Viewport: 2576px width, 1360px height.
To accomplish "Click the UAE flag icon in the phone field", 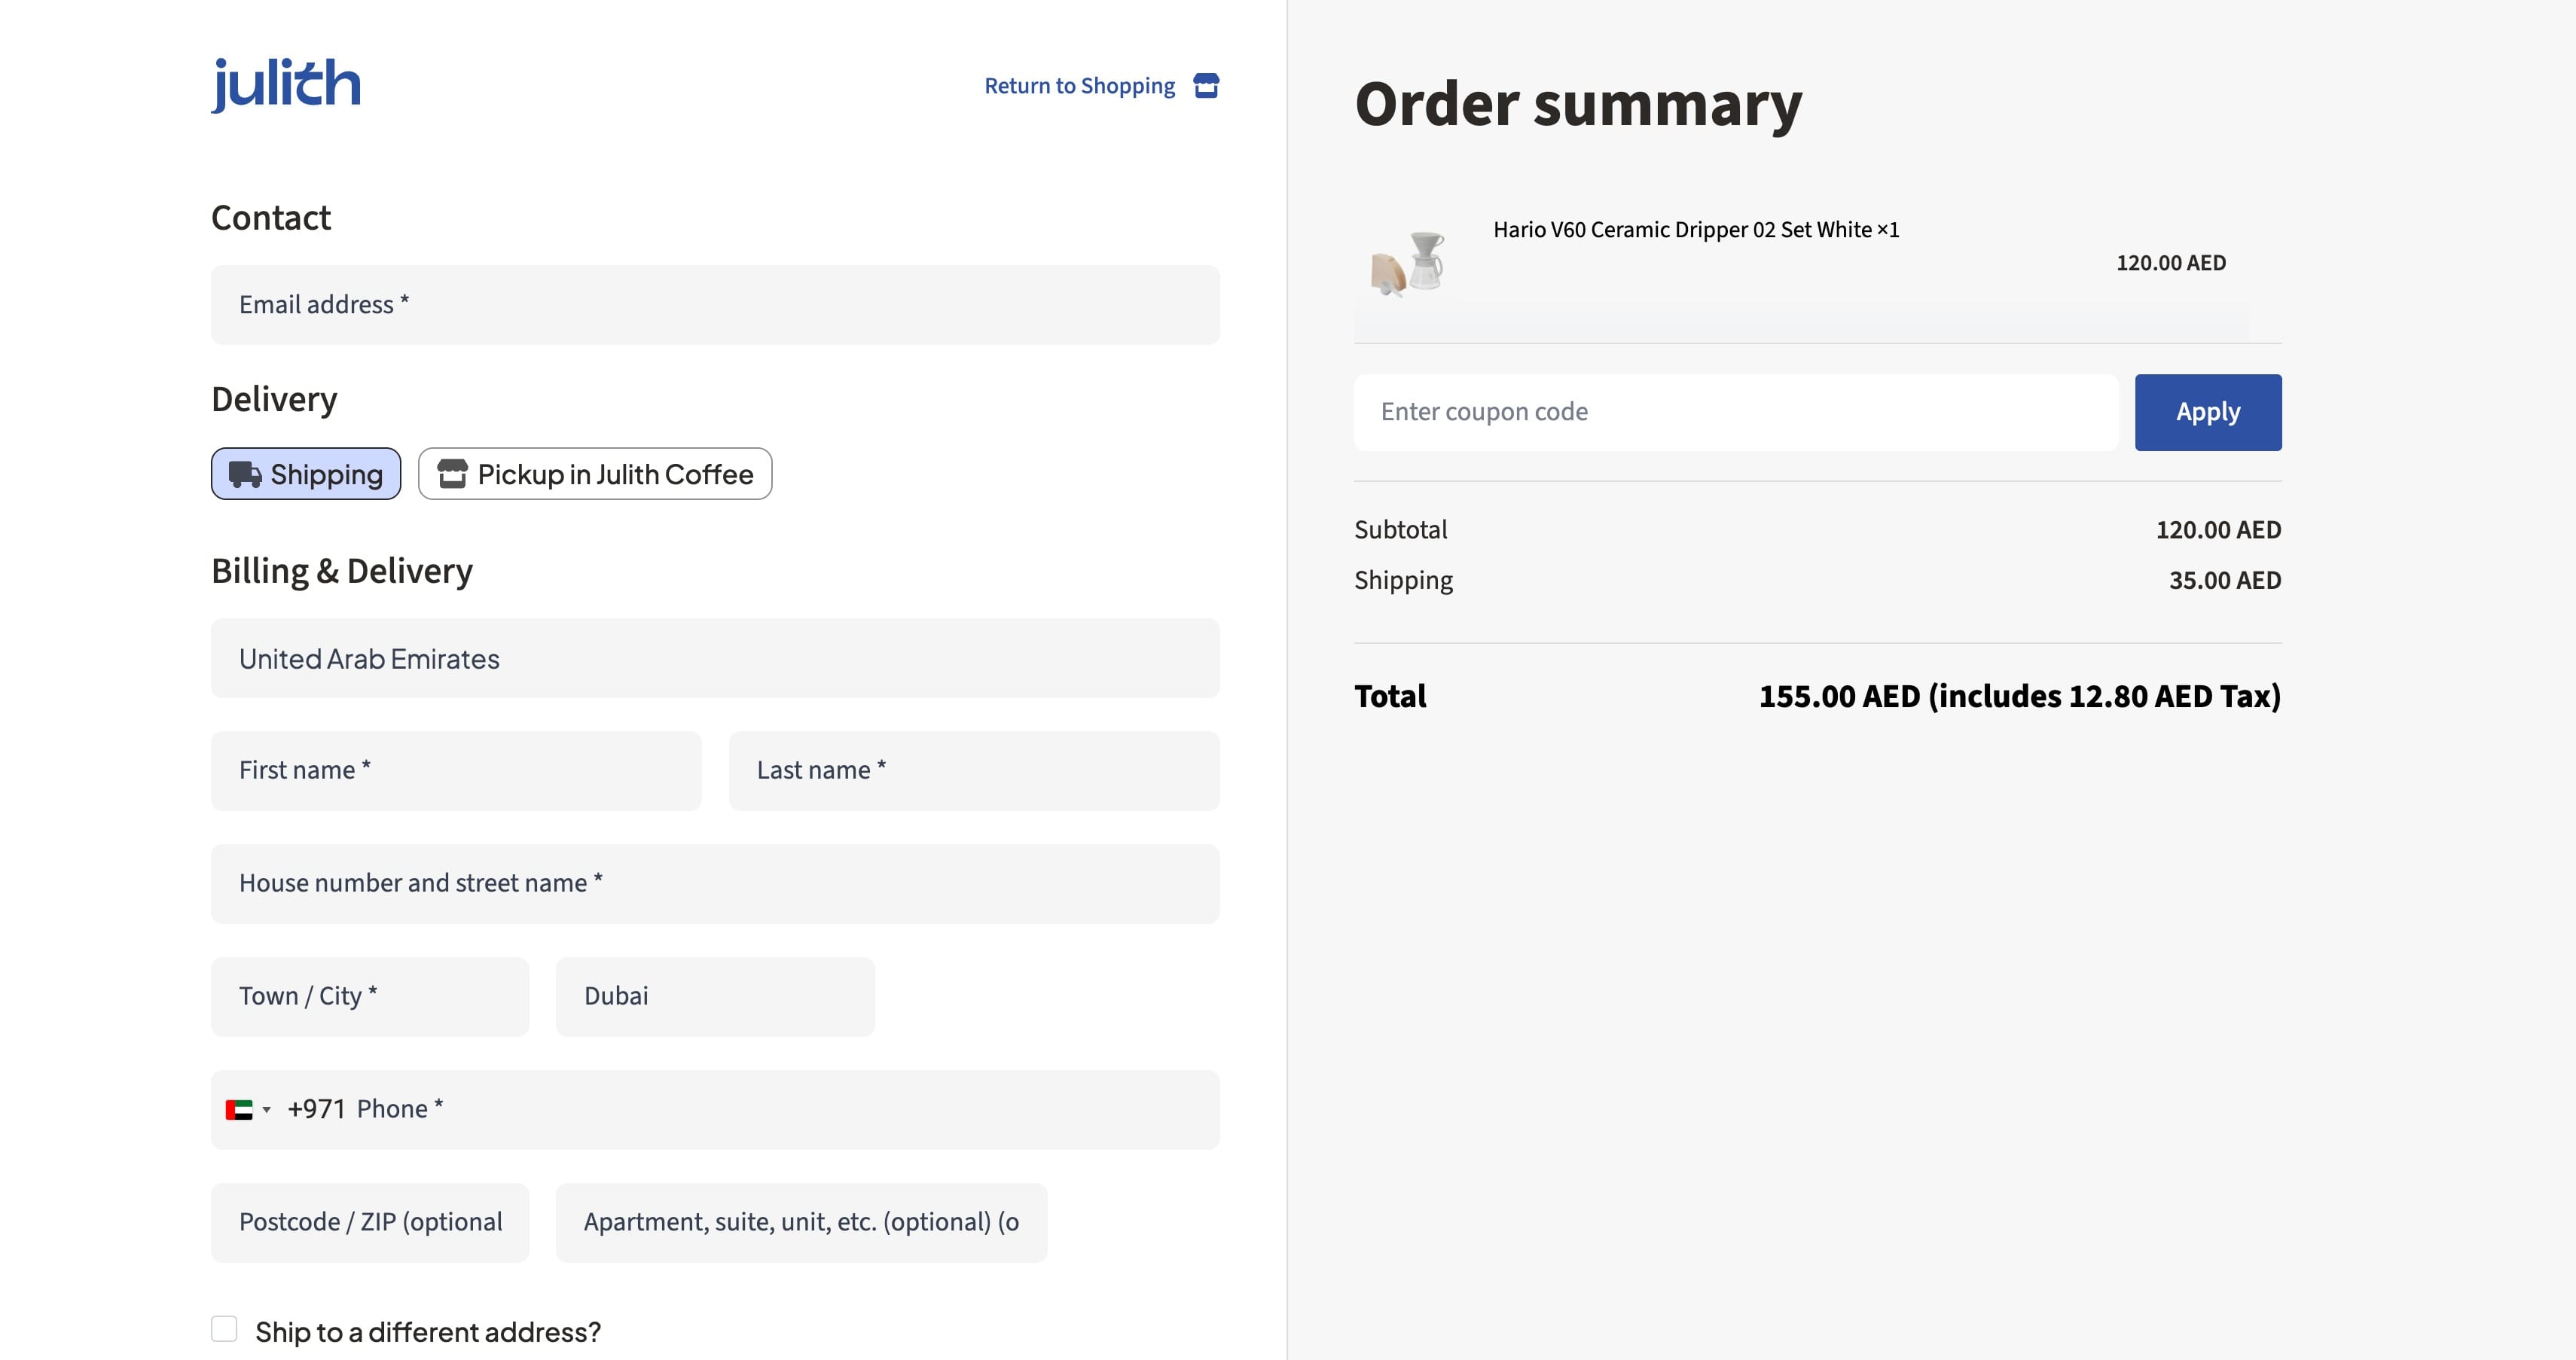I will pos(239,1110).
